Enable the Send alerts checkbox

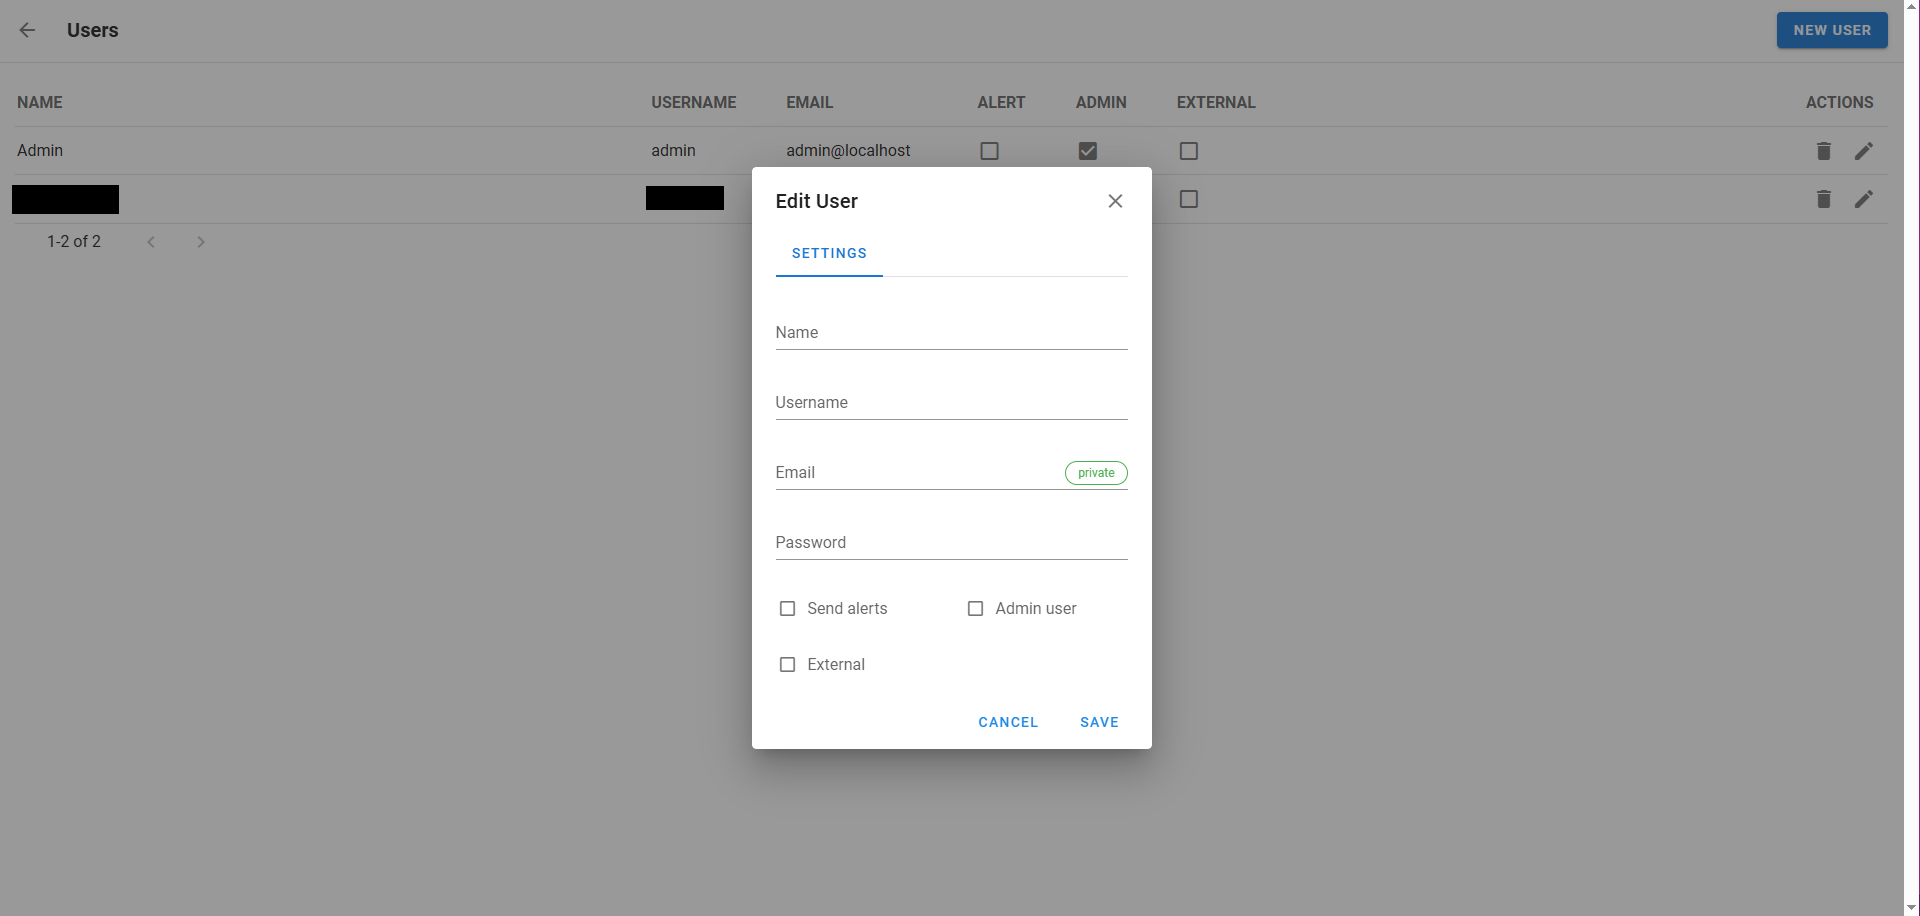[x=788, y=609]
